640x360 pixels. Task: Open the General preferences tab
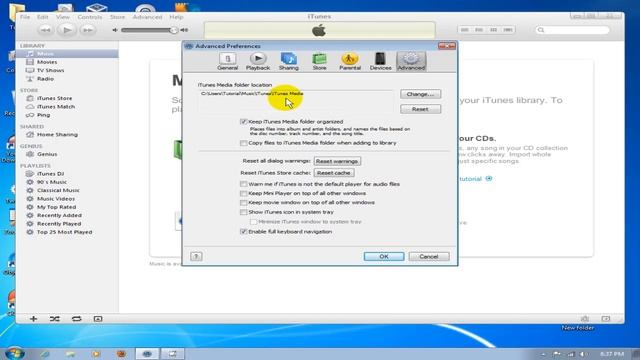point(227,62)
